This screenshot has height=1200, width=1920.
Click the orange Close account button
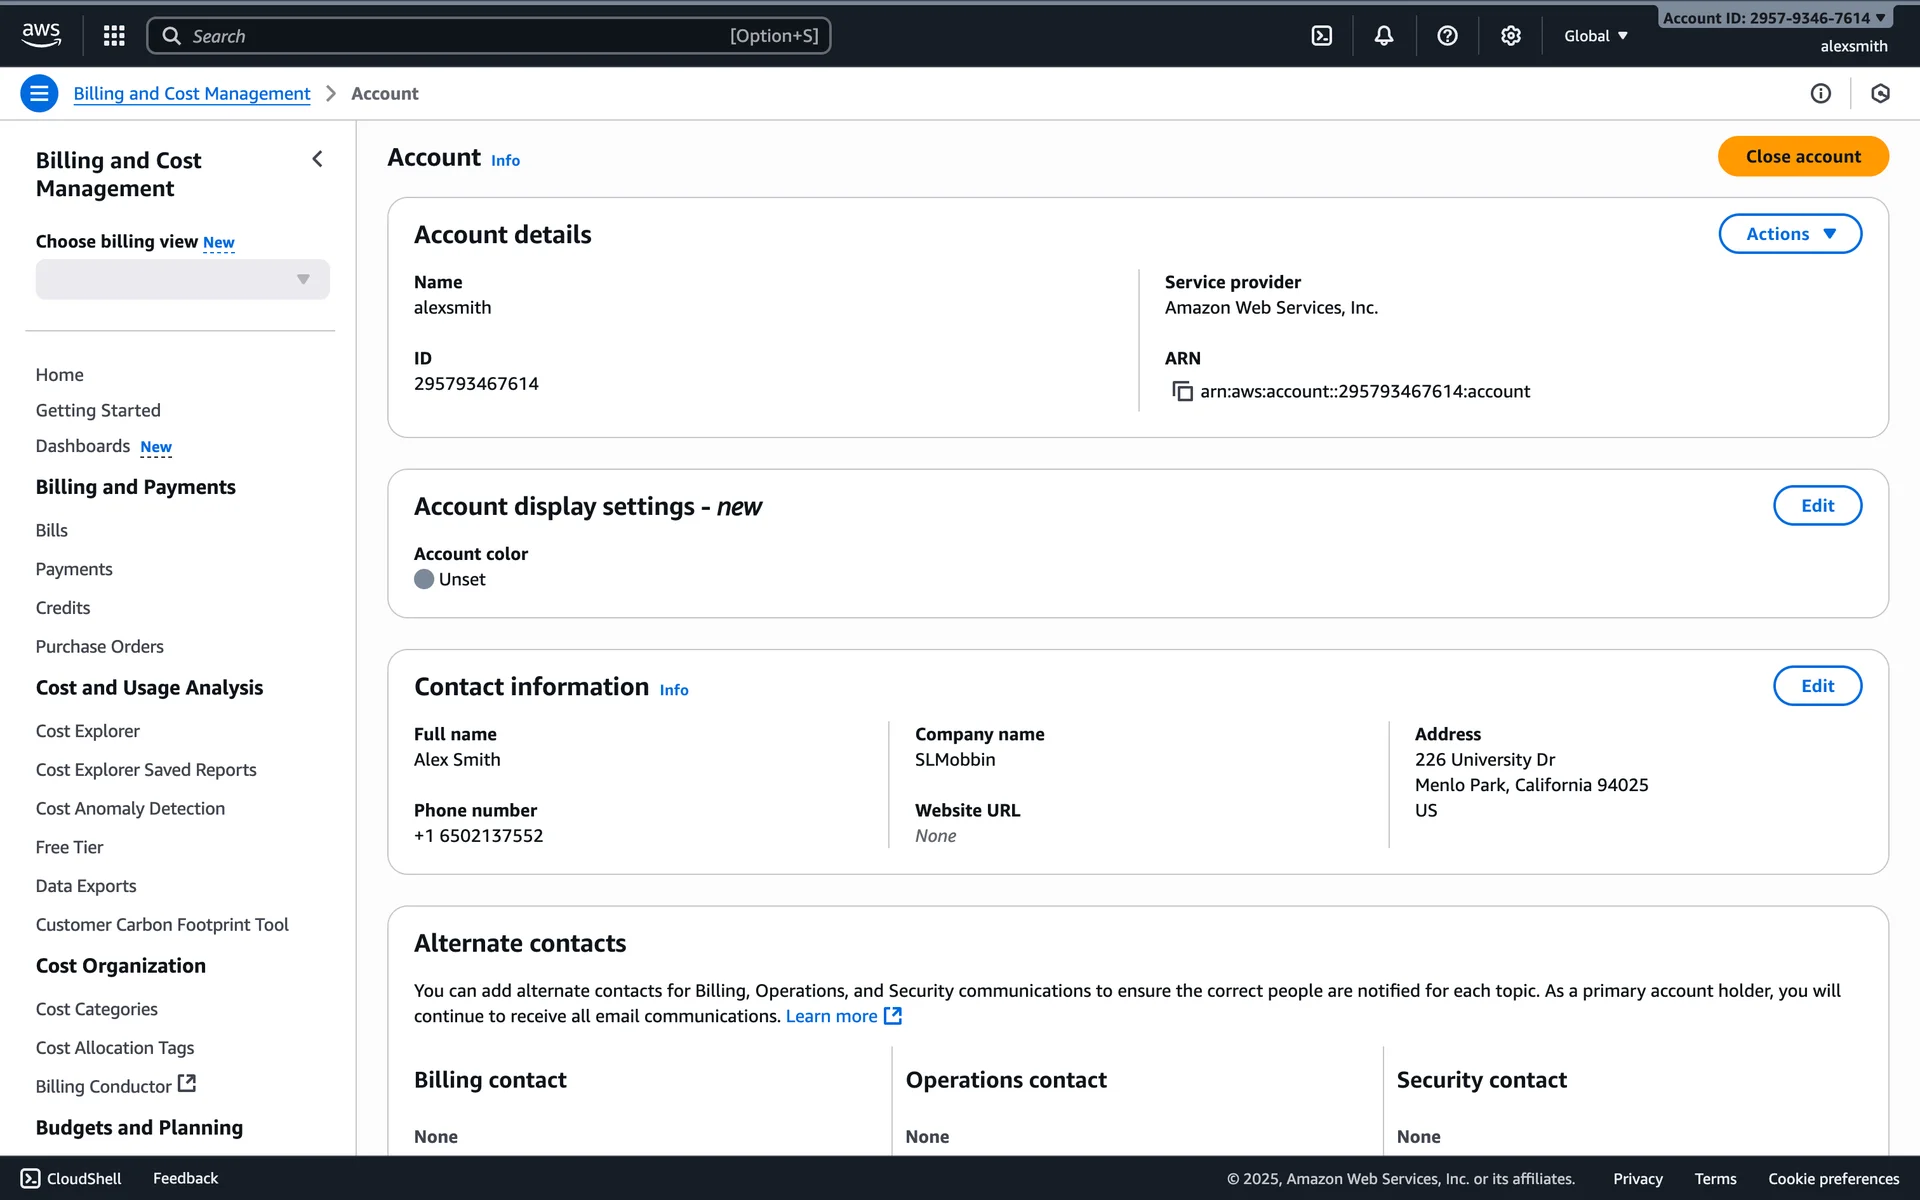click(x=1803, y=156)
